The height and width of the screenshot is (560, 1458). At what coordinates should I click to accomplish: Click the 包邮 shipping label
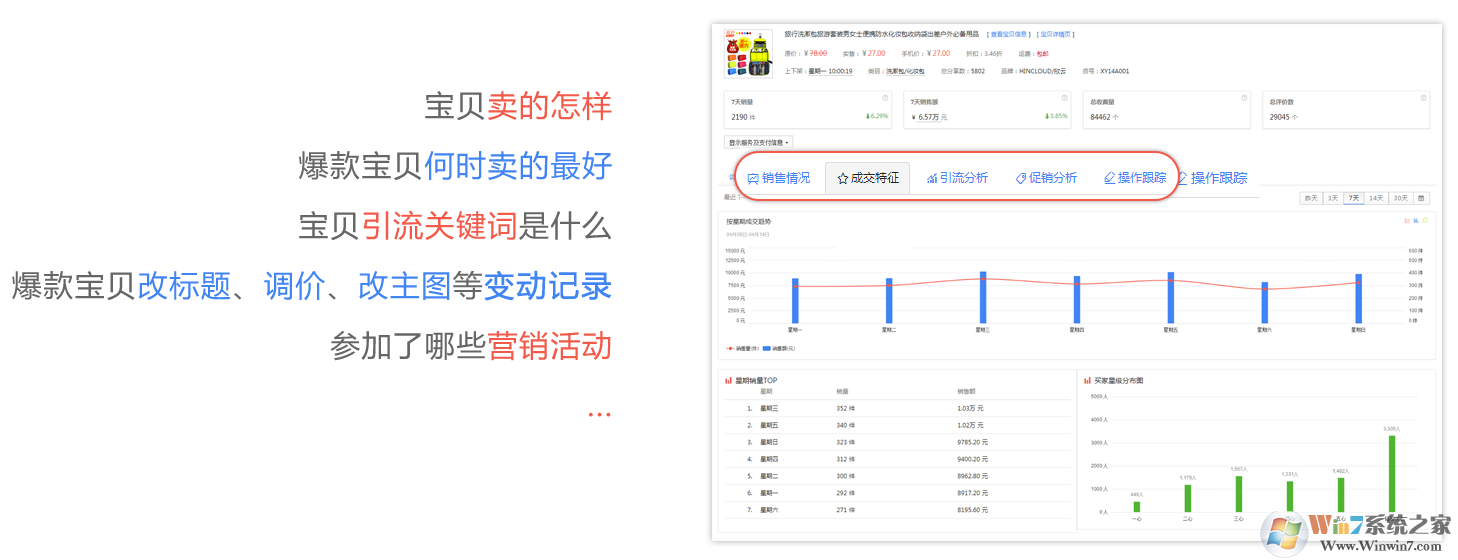[x=1043, y=53]
